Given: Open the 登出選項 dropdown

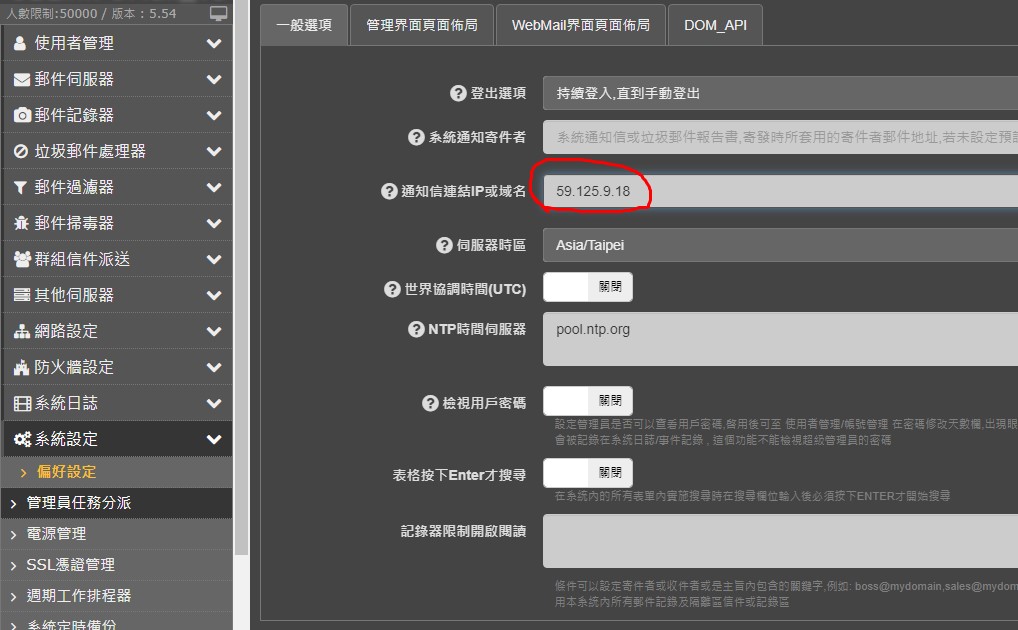Looking at the screenshot, I should [780, 93].
